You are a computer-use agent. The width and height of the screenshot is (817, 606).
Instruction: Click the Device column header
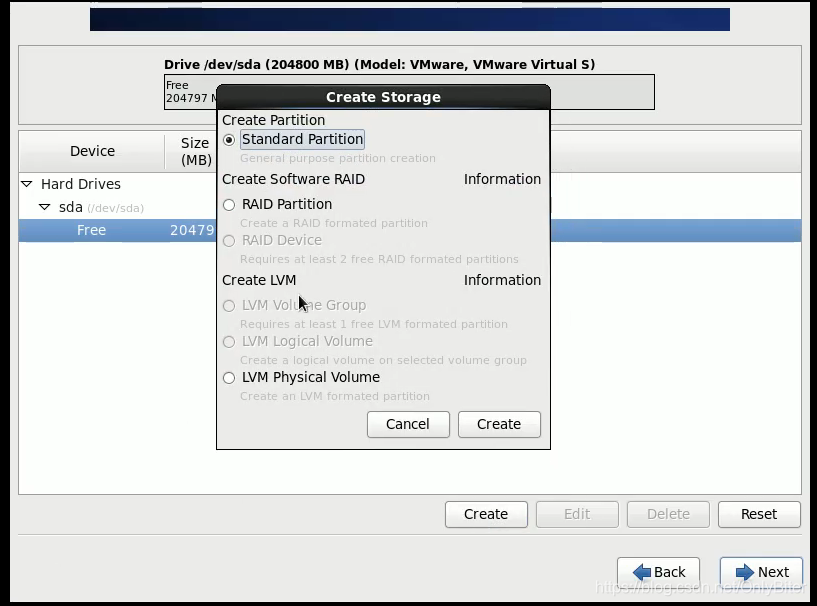[x=92, y=151]
